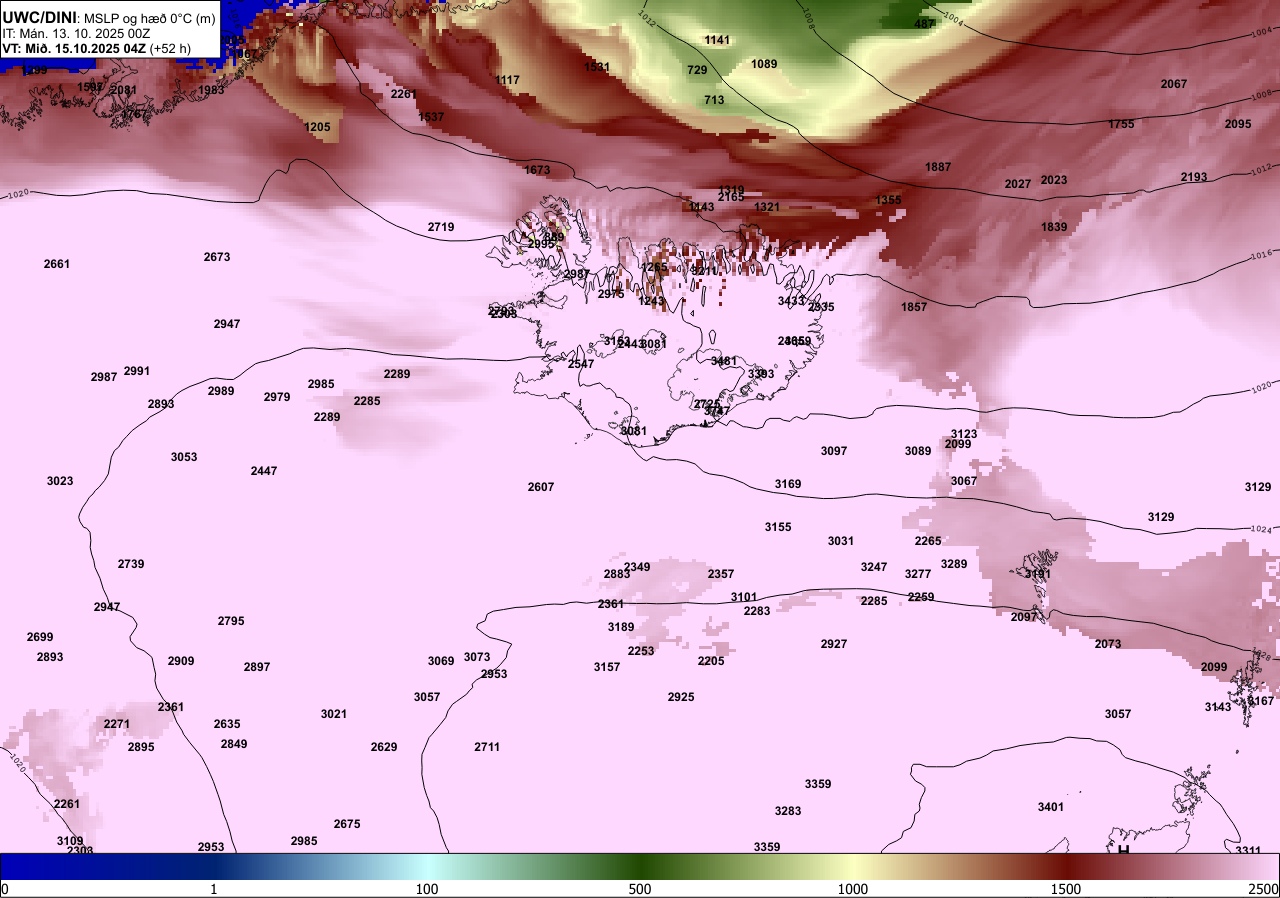Click the height value 1205

tap(317, 127)
